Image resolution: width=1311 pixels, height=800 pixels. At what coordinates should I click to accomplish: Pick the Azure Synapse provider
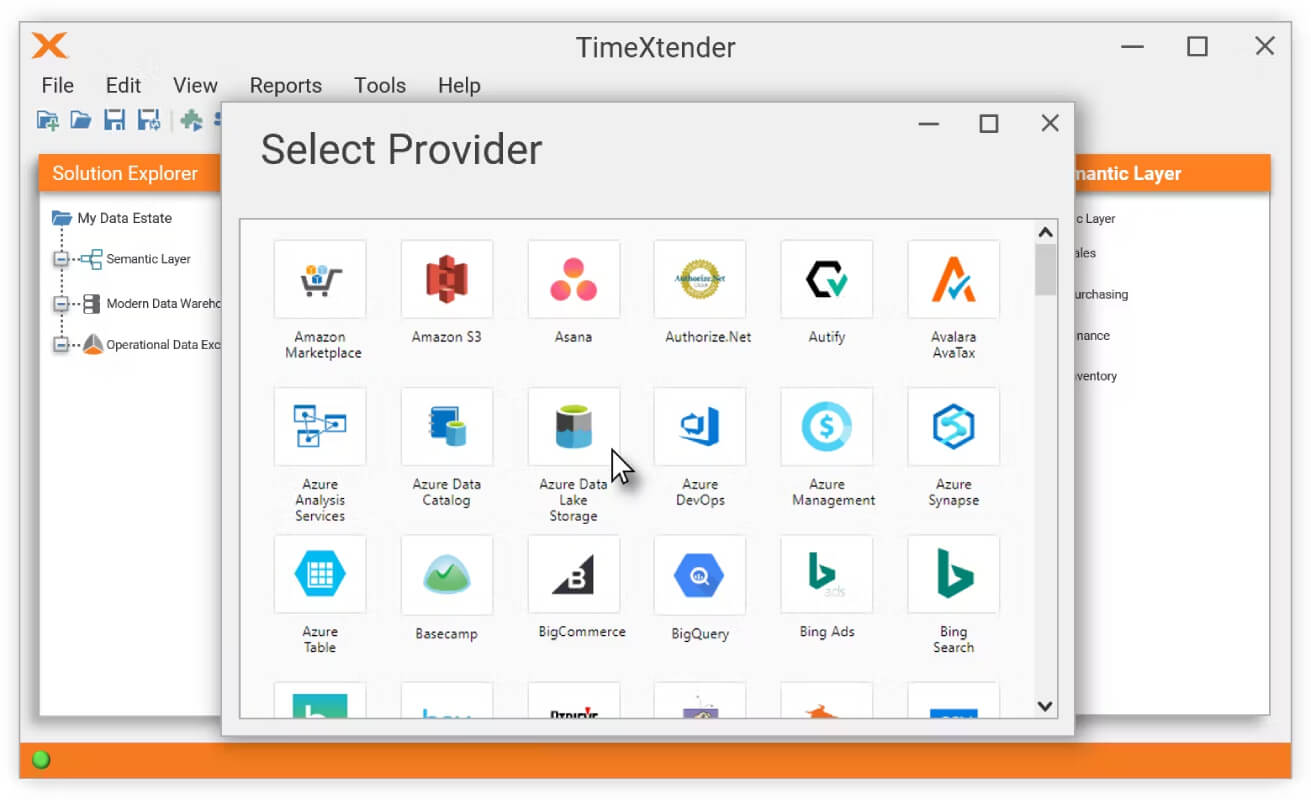click(954, 427)
